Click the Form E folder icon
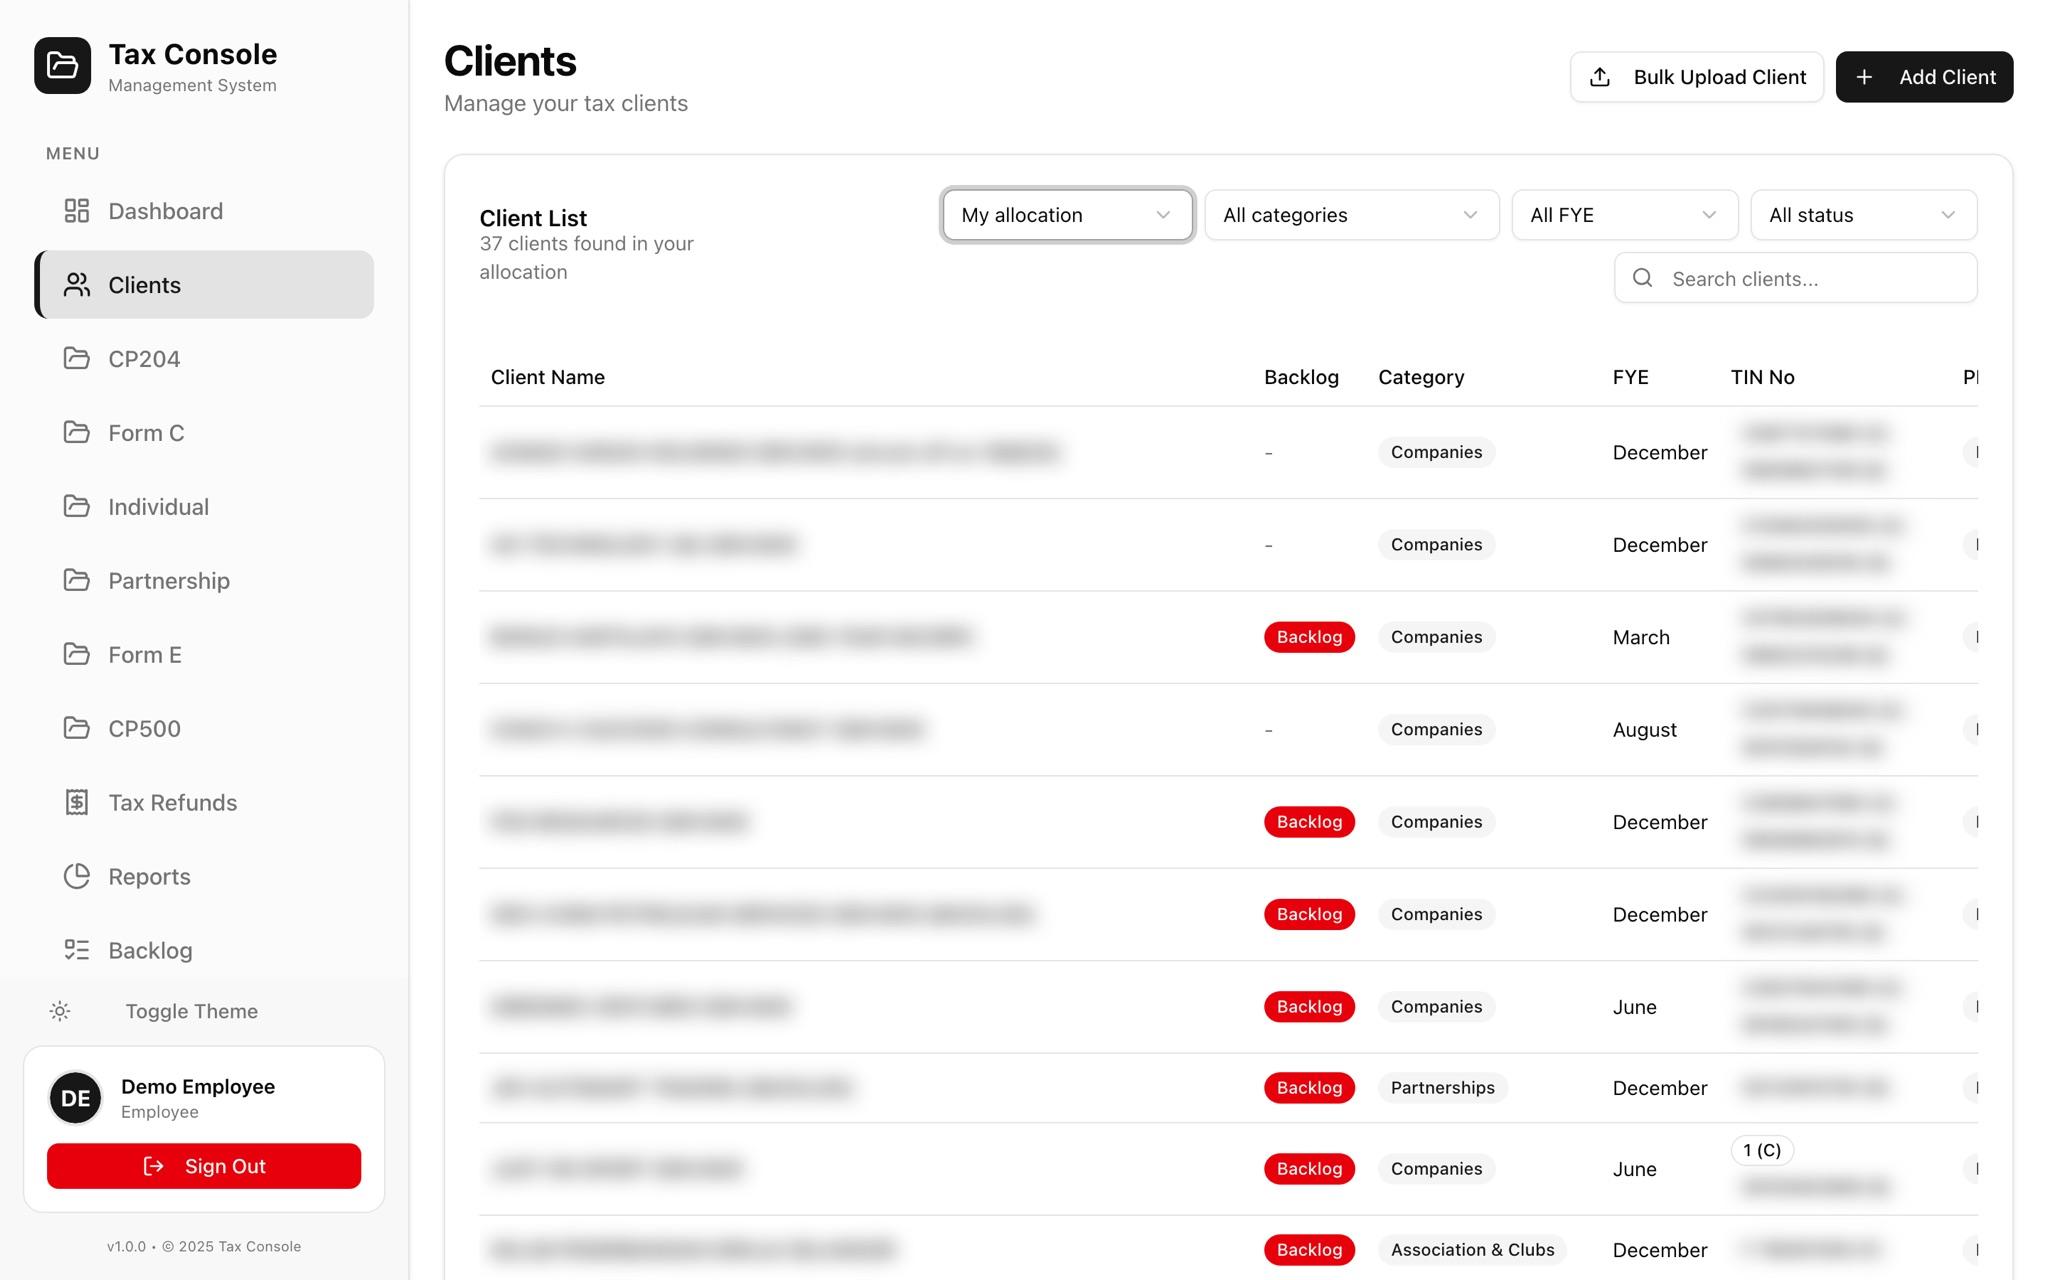 (77, 654)
